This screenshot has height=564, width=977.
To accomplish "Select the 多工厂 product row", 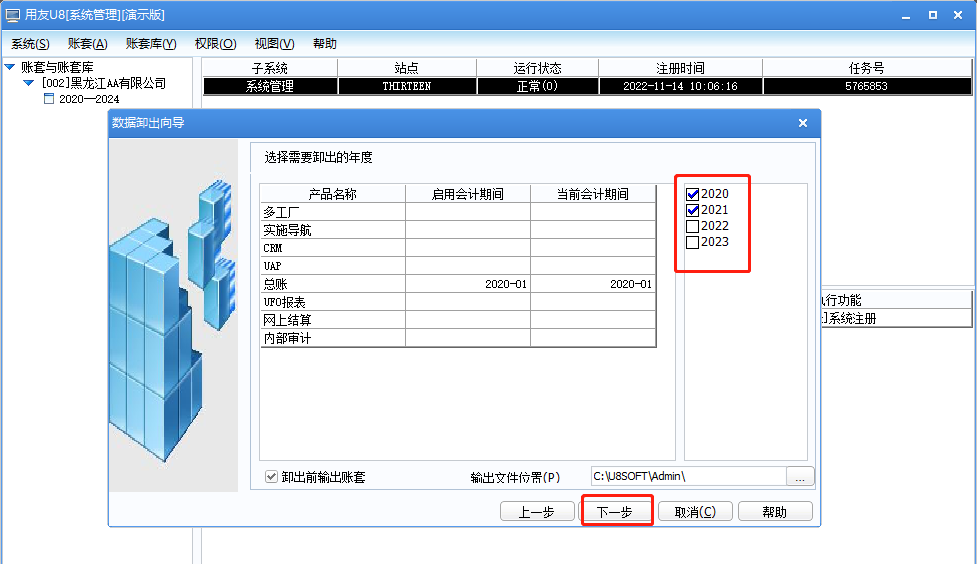I will 458,213.
